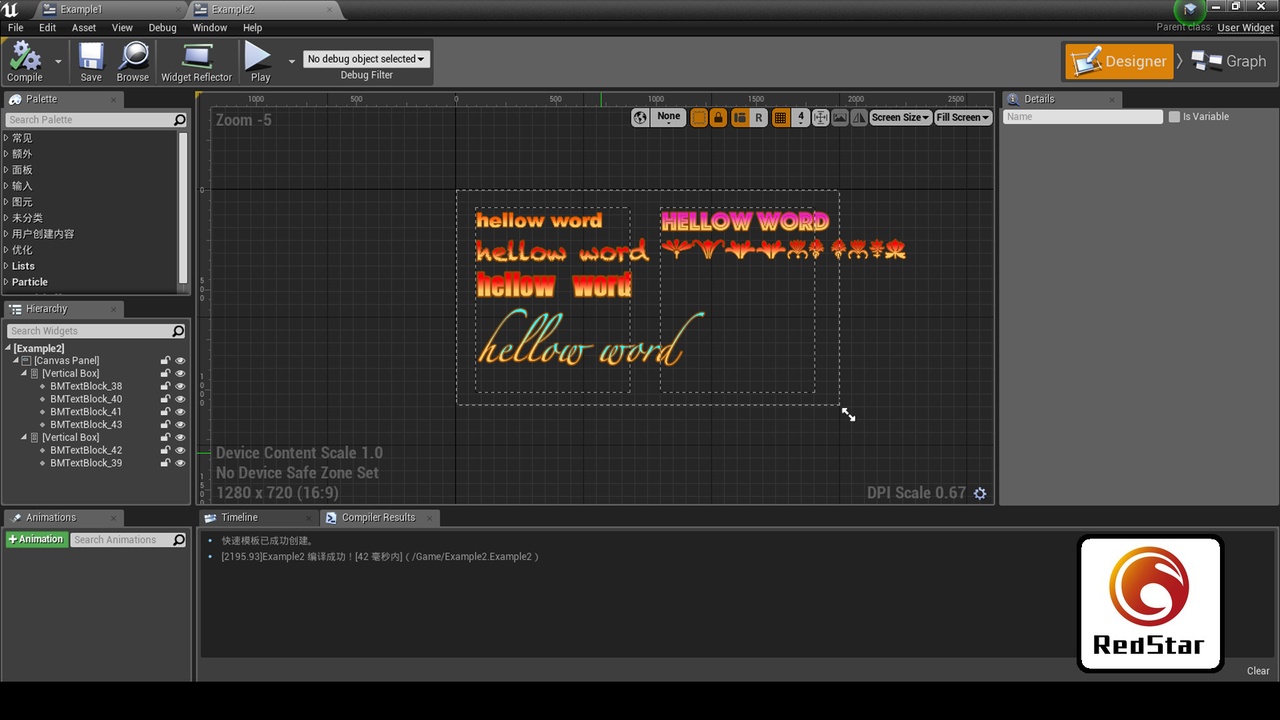This screenshot has height=720, width=1280.
Task: Open Compile options dropdown arrow
Action: click(58, 61)
